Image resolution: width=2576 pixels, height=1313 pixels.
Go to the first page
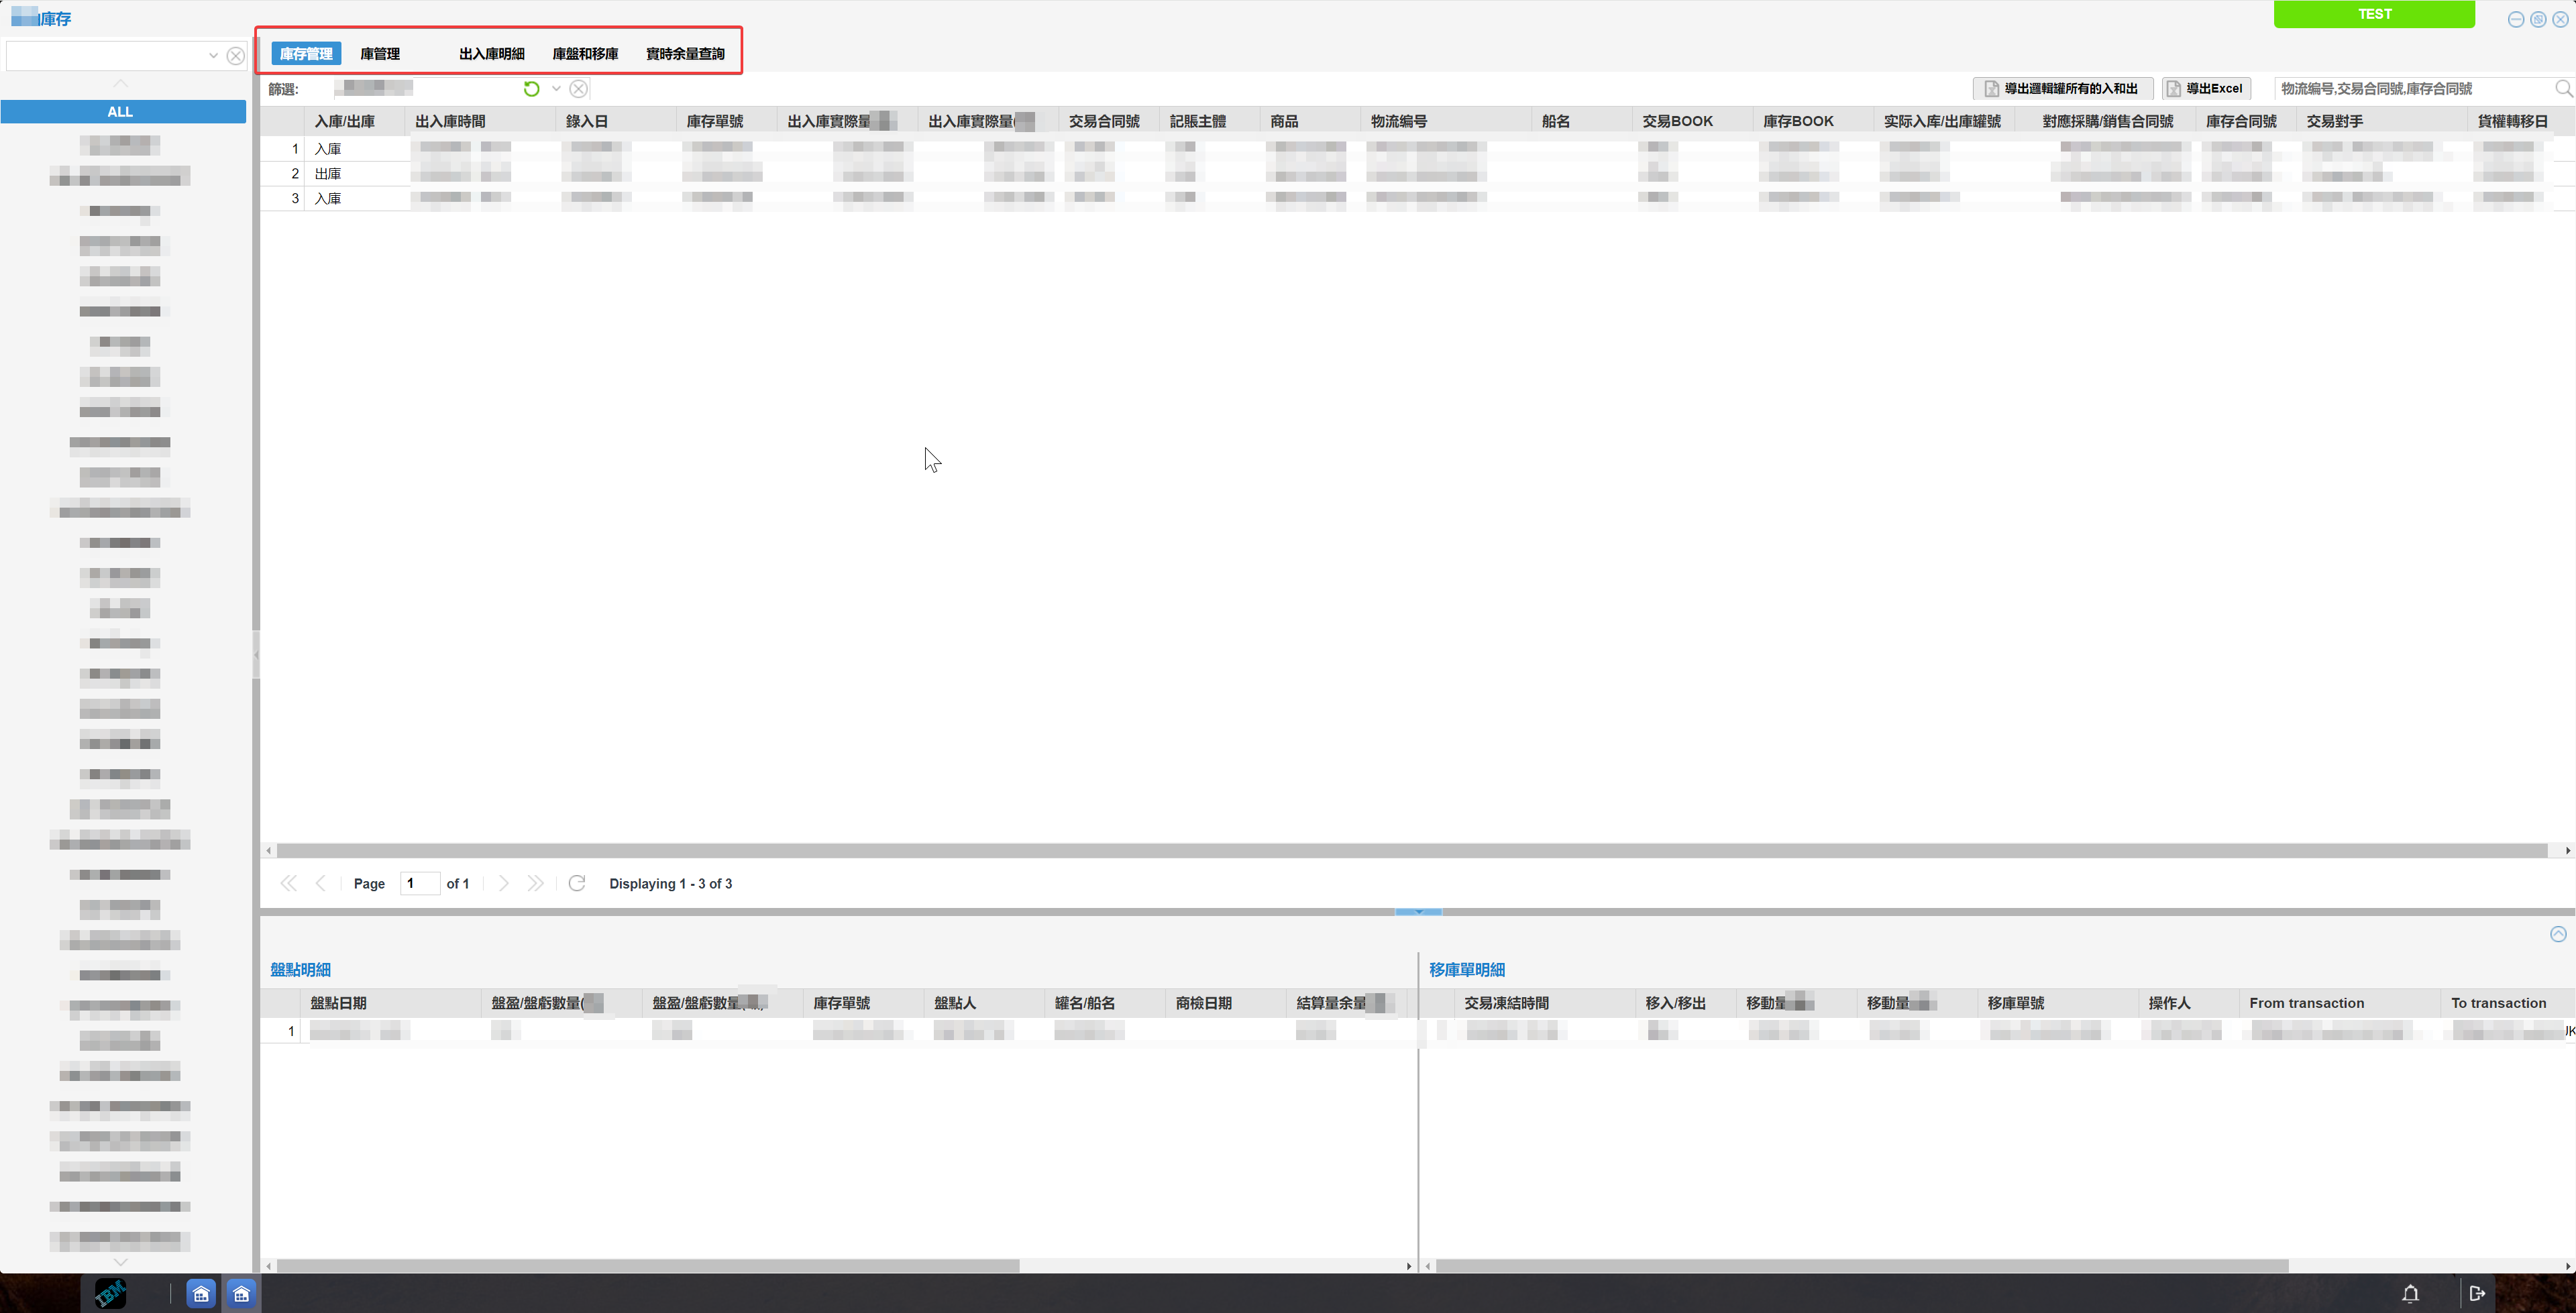289,883
